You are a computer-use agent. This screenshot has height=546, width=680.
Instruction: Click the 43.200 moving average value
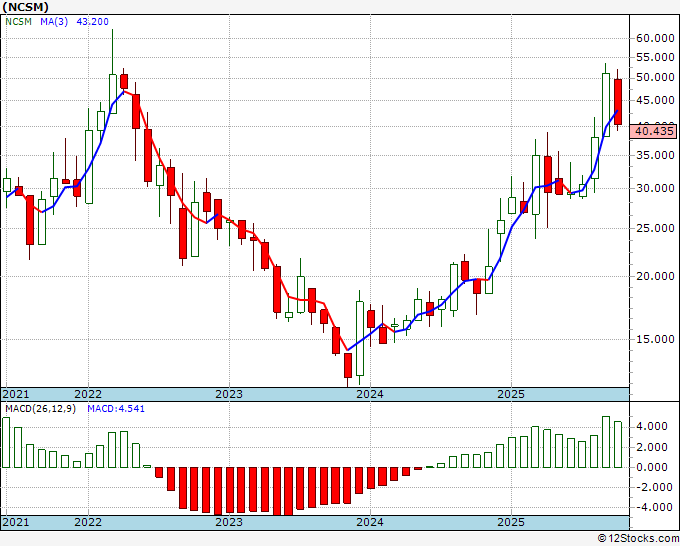[92, 22]
